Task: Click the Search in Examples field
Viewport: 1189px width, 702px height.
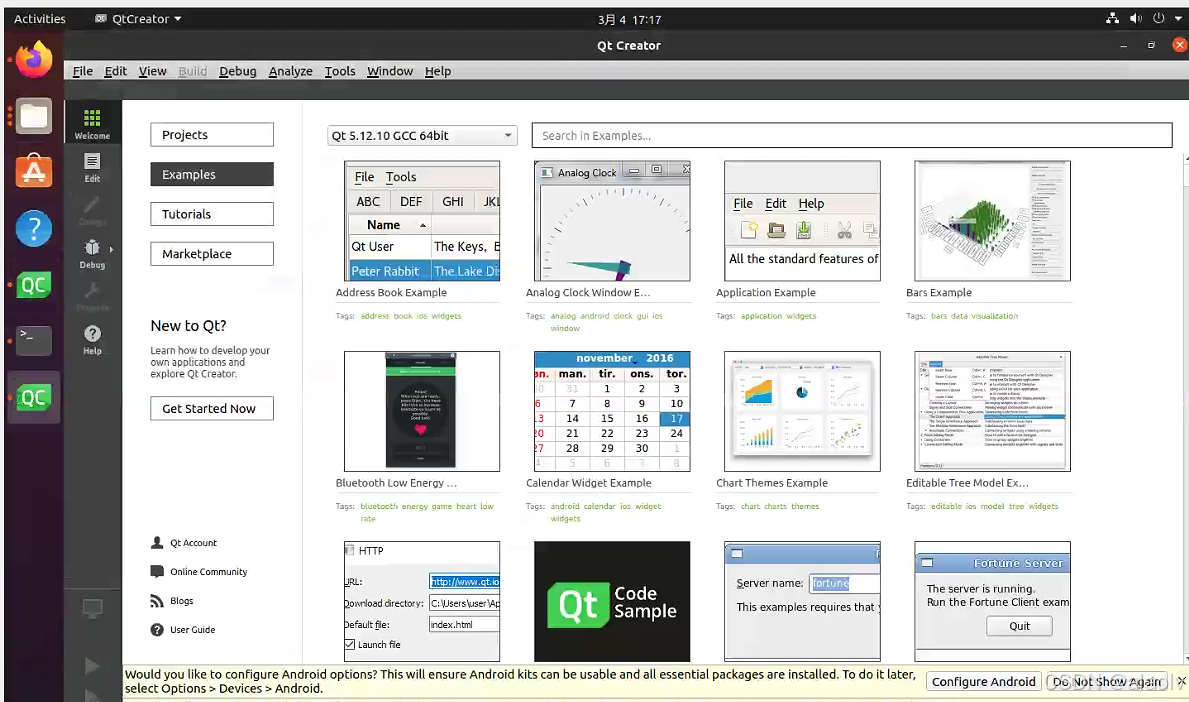Action: coord(852,136)
